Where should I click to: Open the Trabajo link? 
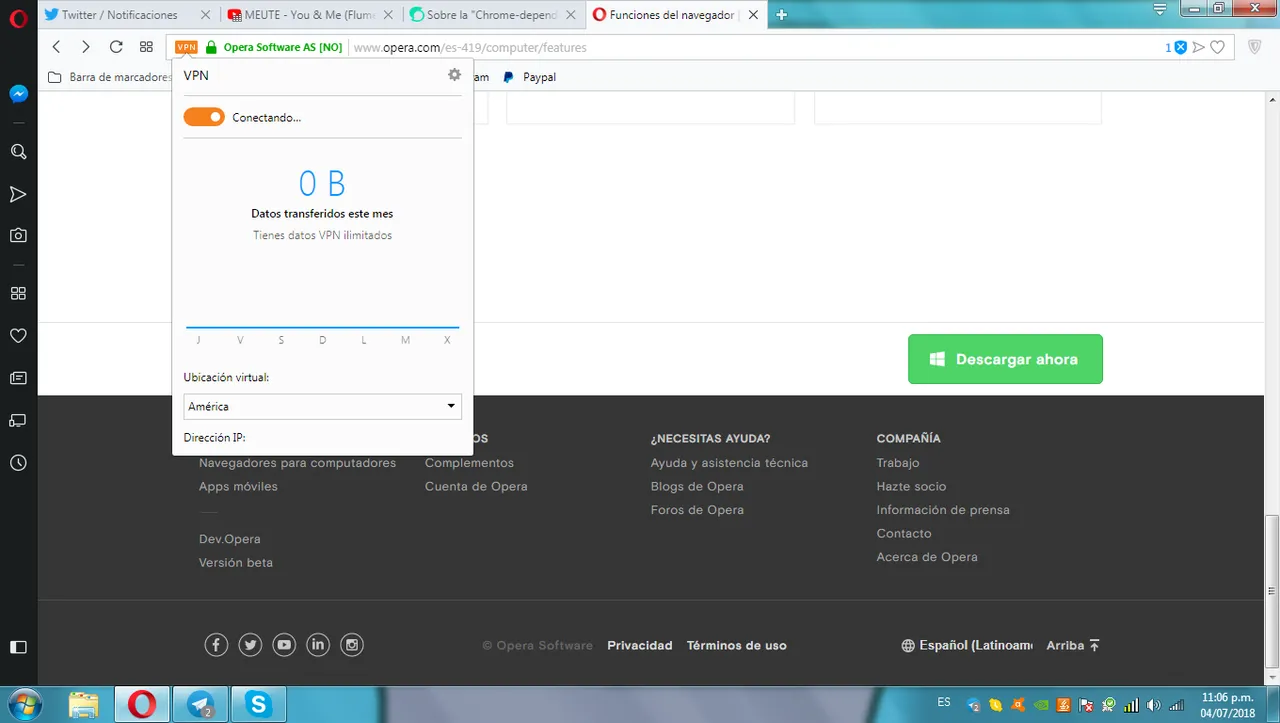pos(898,463)
